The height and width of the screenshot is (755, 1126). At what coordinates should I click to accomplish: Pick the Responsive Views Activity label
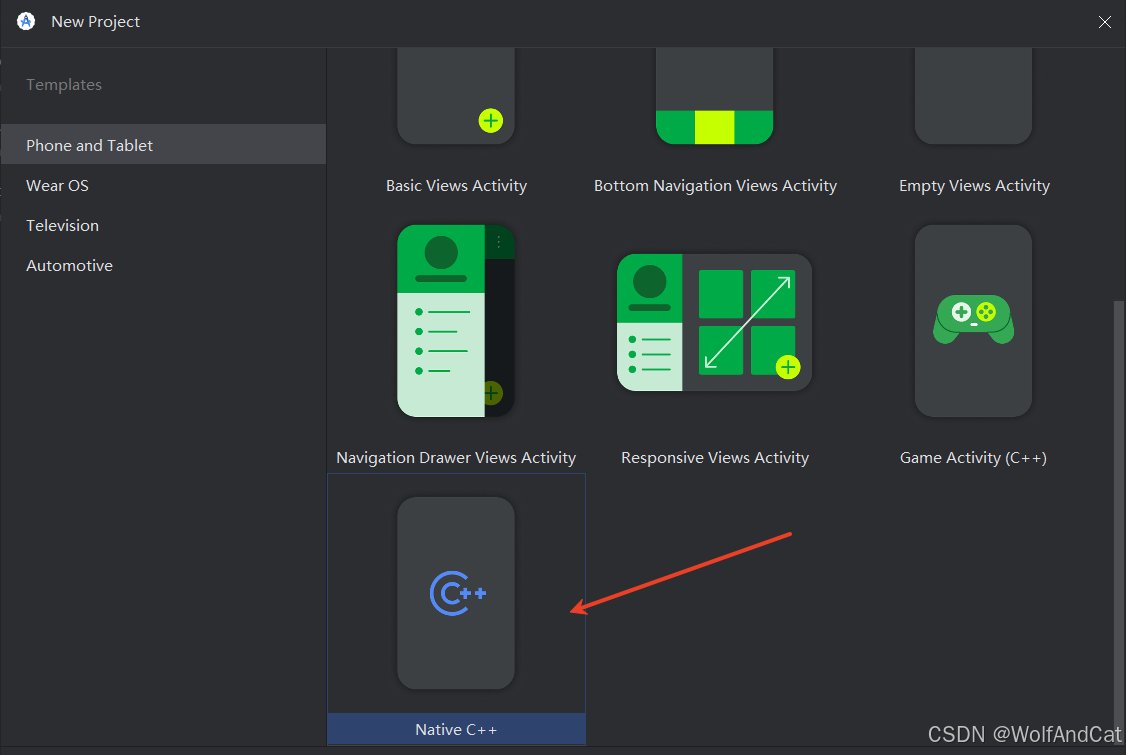click(715, 458)
